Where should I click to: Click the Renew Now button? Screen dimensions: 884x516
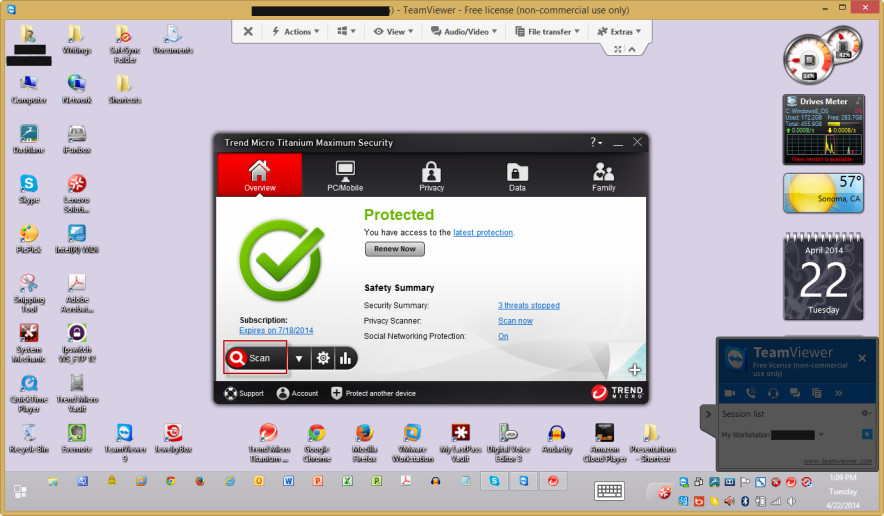394,249
